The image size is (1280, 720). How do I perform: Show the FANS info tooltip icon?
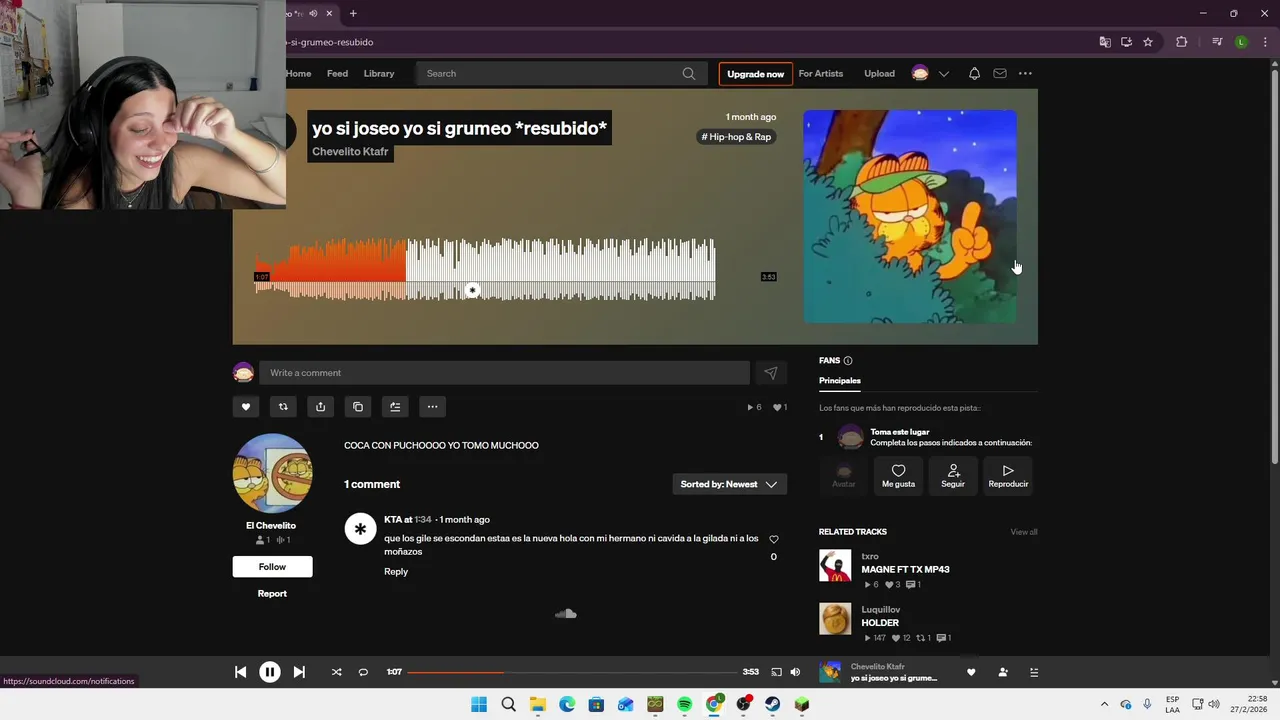pos(848,361)
